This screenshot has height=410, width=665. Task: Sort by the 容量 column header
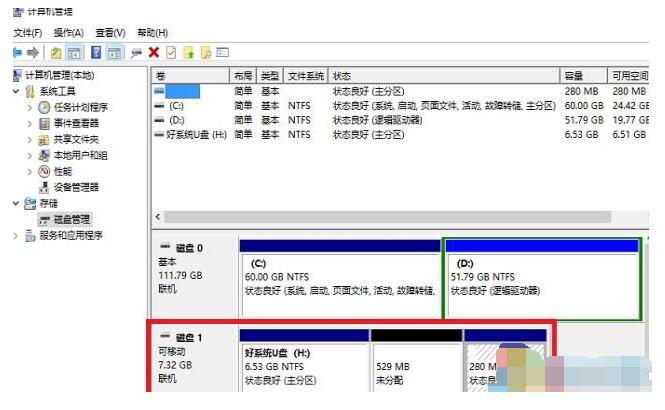584,76
